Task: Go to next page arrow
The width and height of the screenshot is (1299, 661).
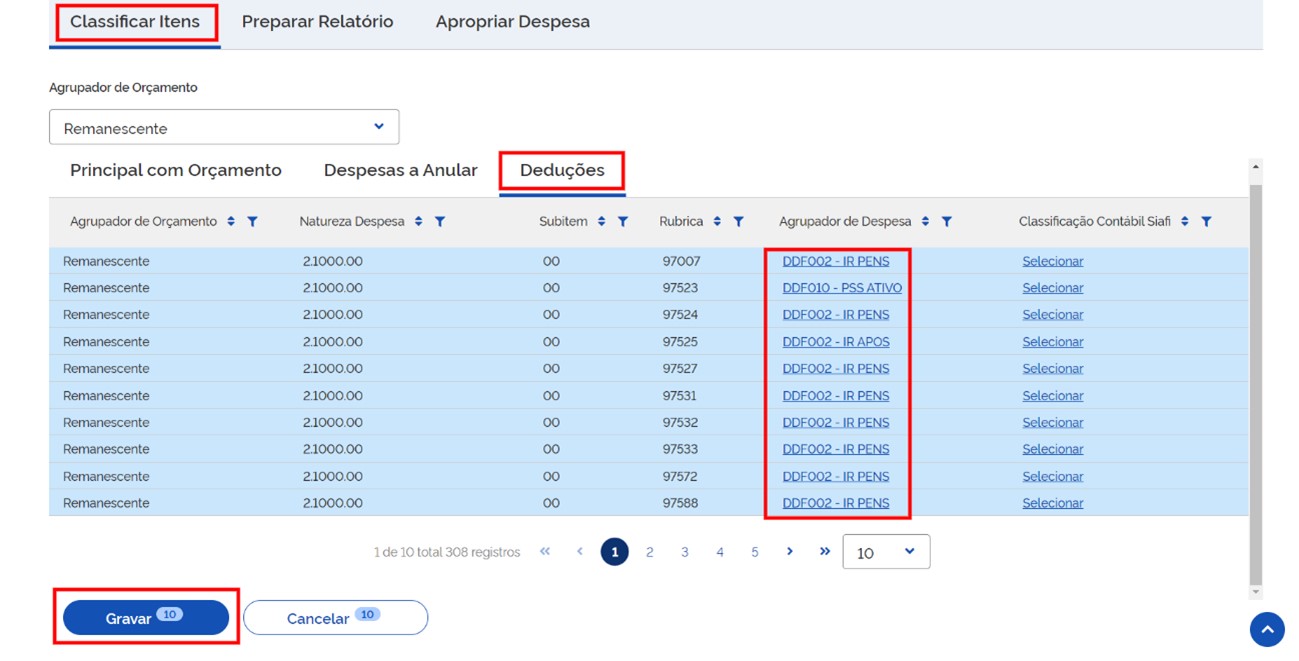Action: click(x=789, y=551)
